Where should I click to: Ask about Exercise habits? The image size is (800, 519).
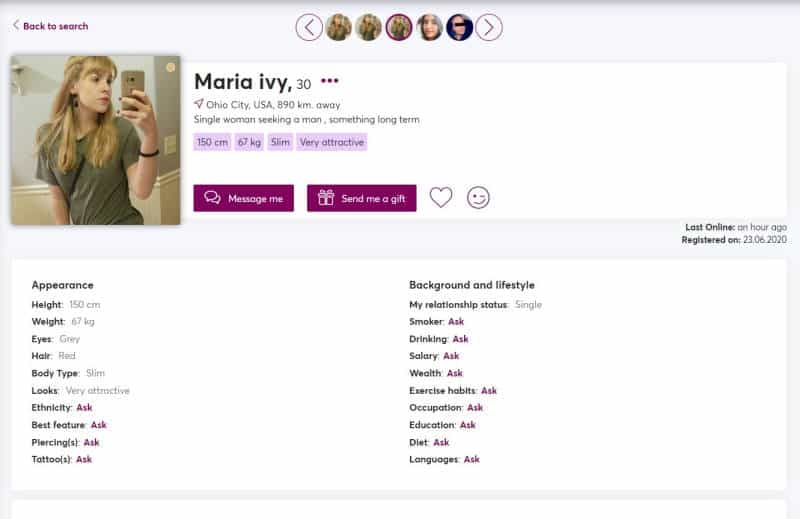point(489,390)
